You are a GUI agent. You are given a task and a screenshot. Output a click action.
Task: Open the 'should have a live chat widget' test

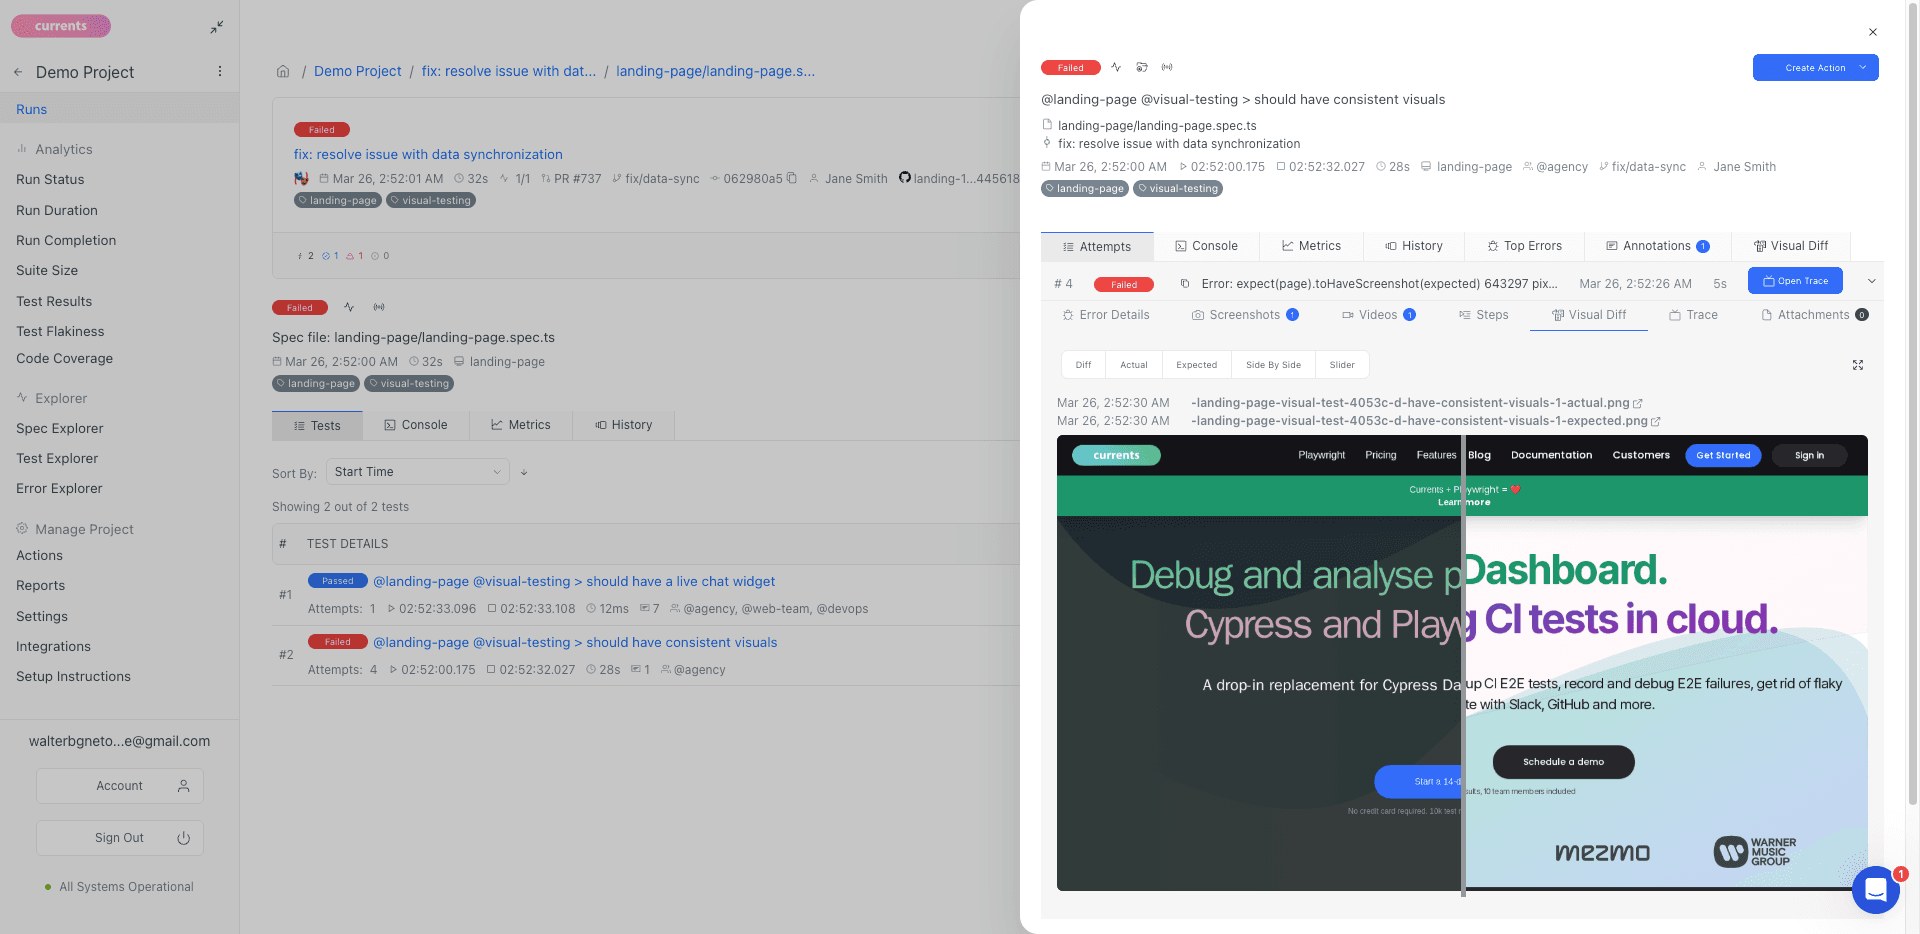(574, 581)
